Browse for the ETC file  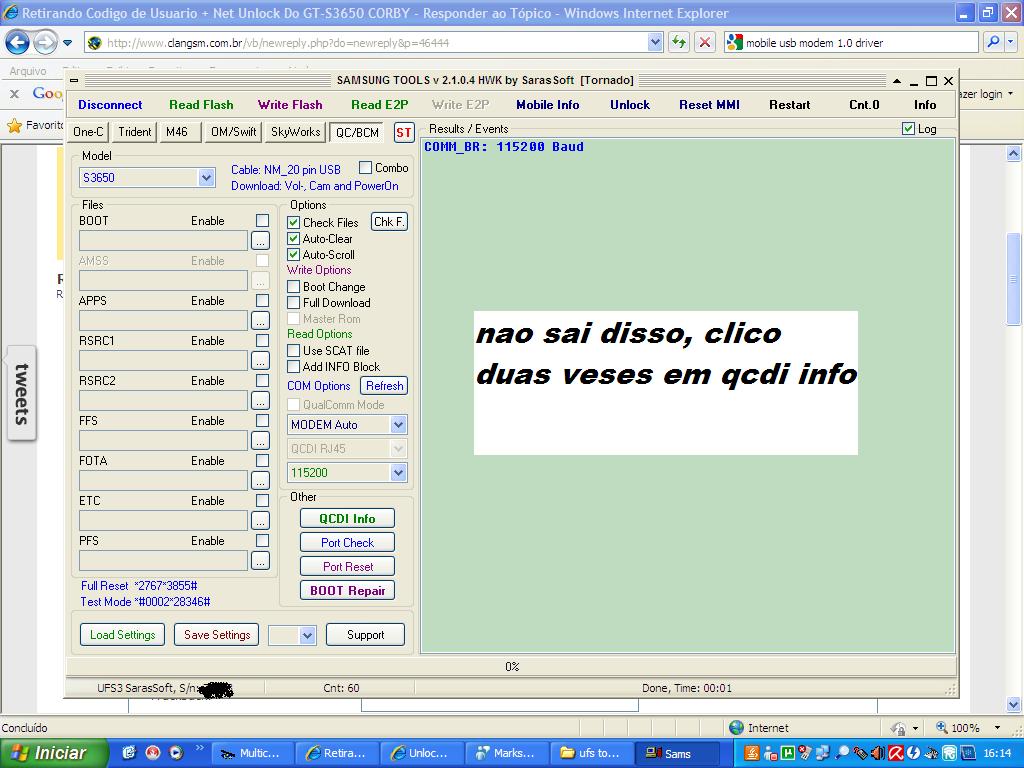[260, 520]
